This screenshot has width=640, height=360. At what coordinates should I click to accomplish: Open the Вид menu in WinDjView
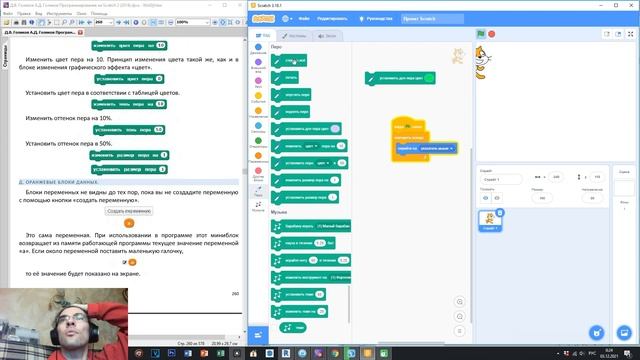click(38, 13)
